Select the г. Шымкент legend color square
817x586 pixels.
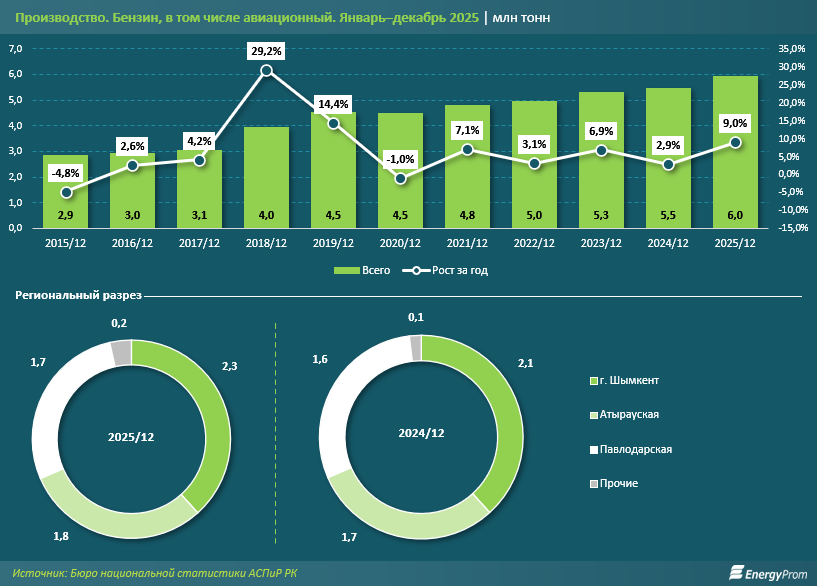tap(593, 381)
